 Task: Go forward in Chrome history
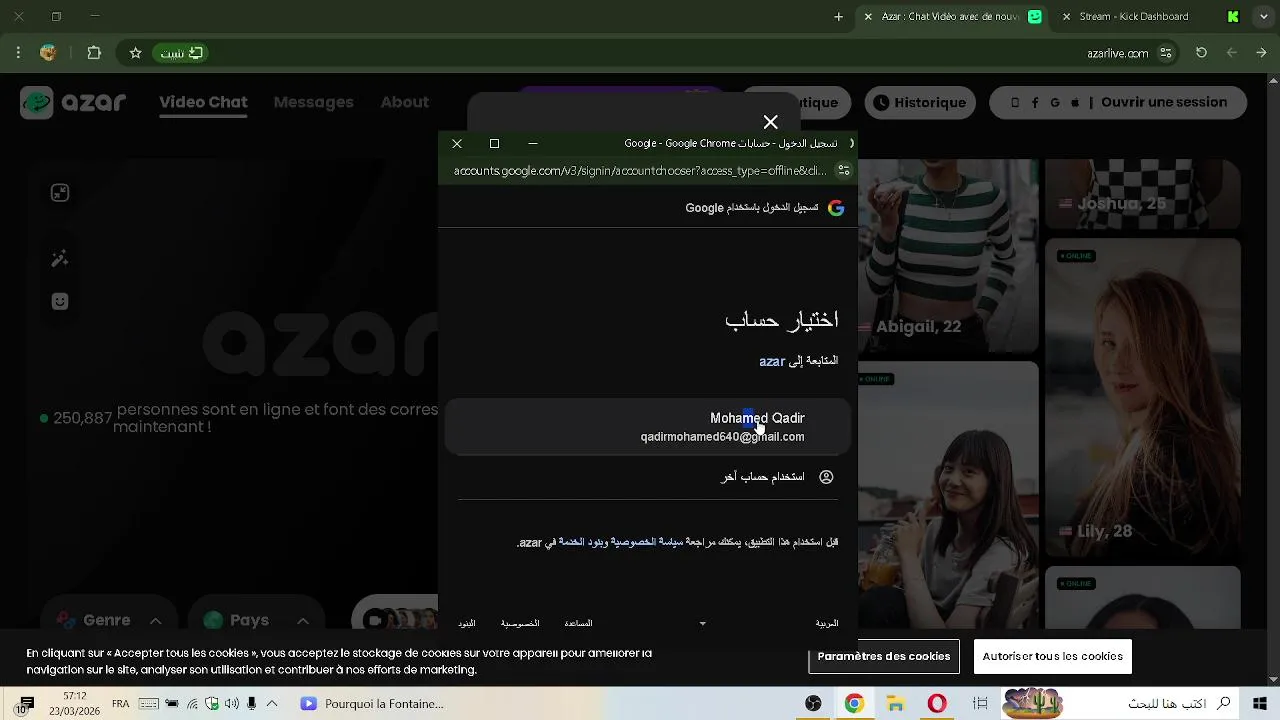tap(1232, 53)
